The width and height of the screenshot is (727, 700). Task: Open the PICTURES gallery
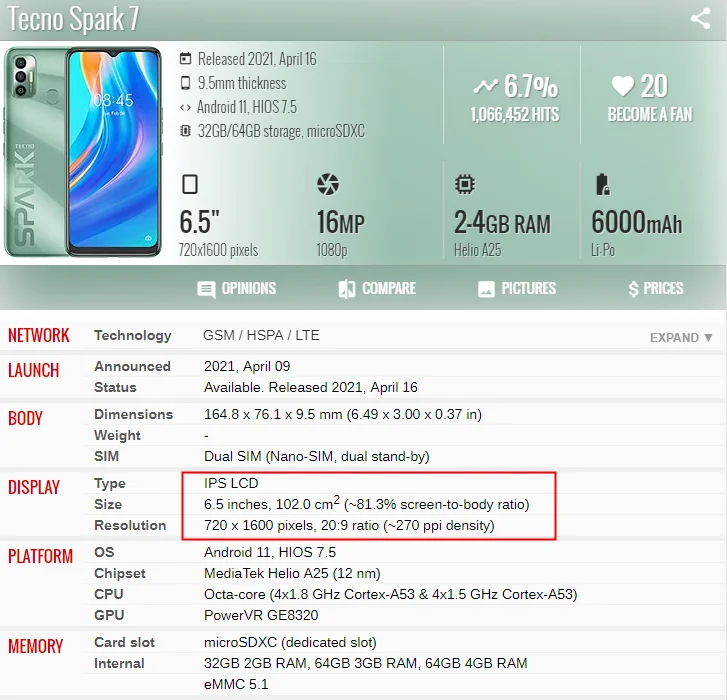517,288
